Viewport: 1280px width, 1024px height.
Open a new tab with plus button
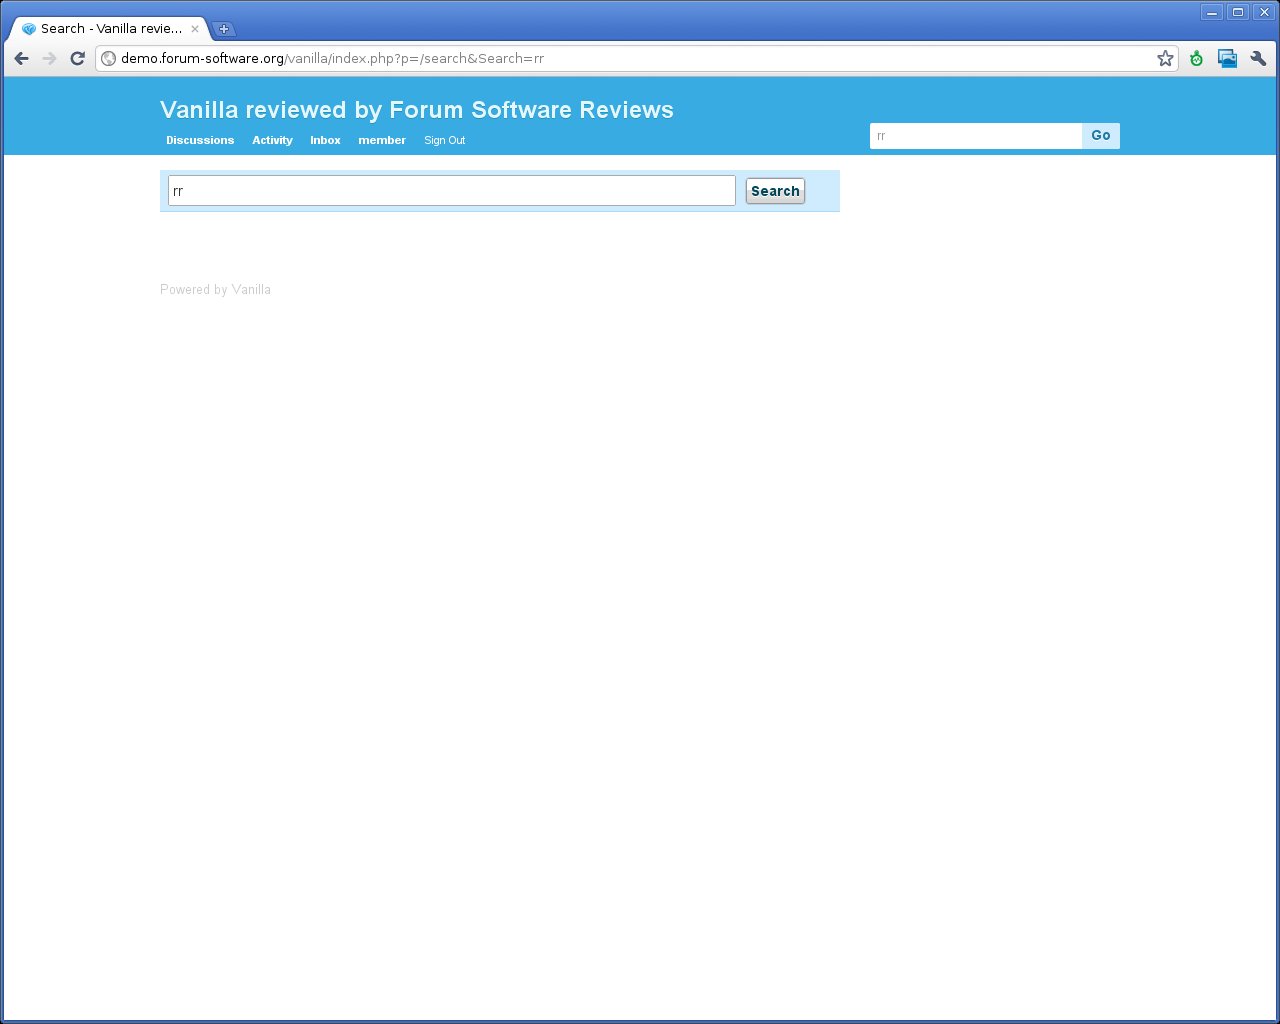[224, 29]
